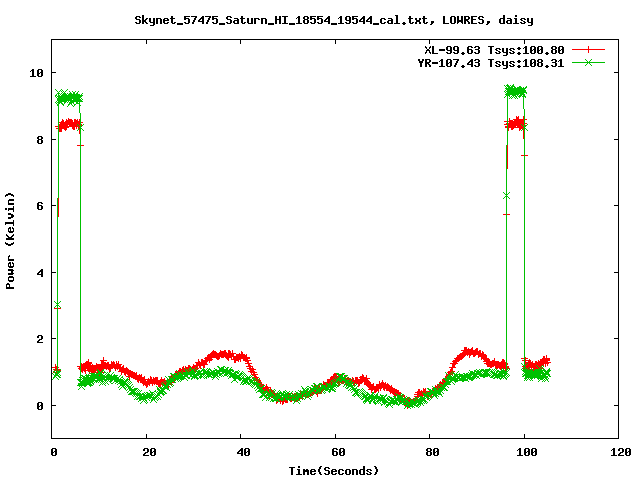Click the Time(Seconds) x-axis label

pyautogui.click(x=334, y=471)
